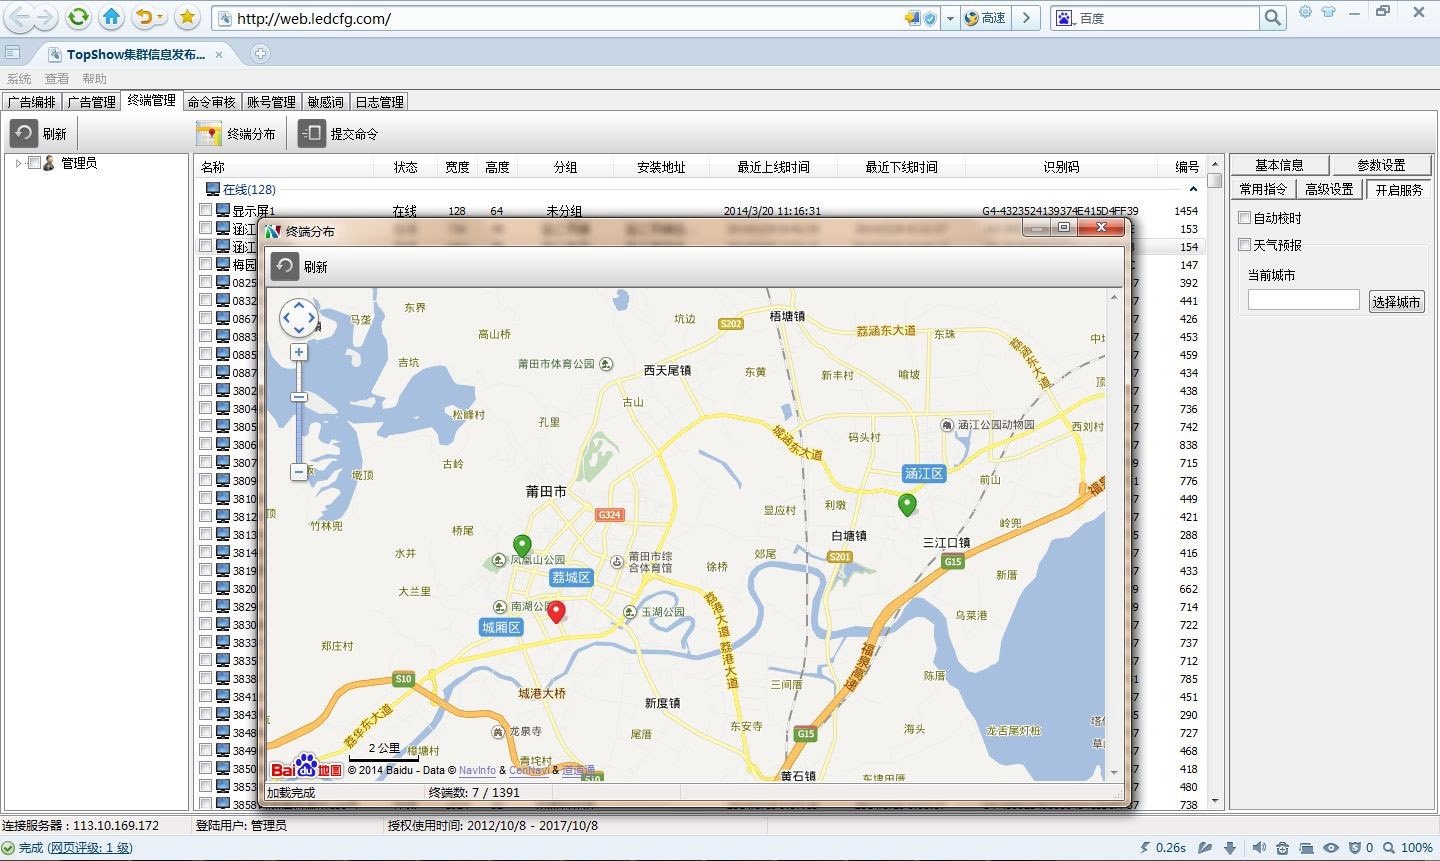
Task: Click the 当前城市 text input field
Action: point(1304,300)
